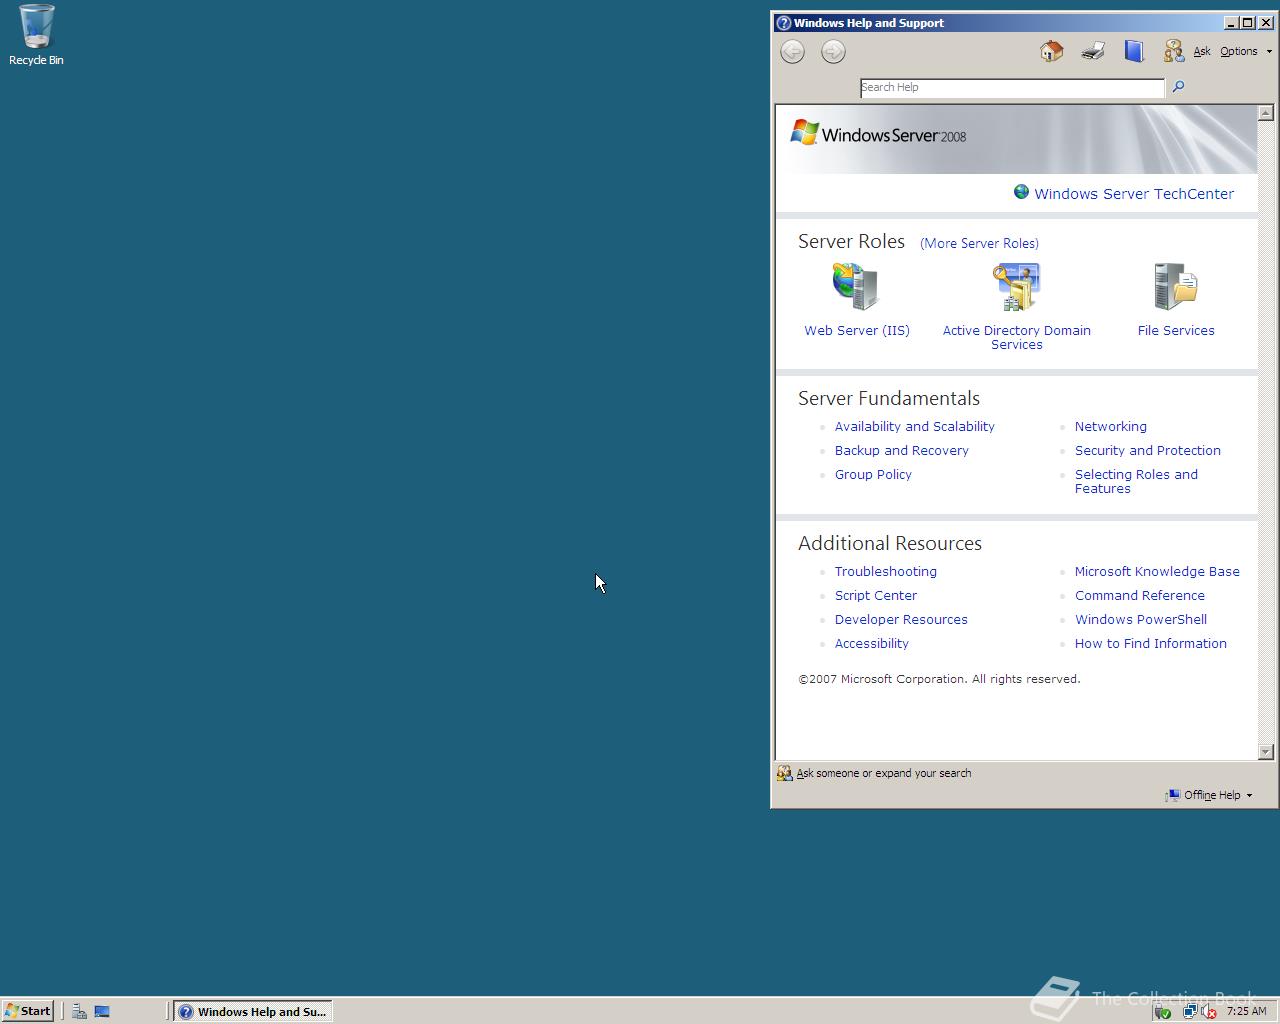Click the scrollbar down arrow in Help

pyautogui.click(x=1266, y=751)
